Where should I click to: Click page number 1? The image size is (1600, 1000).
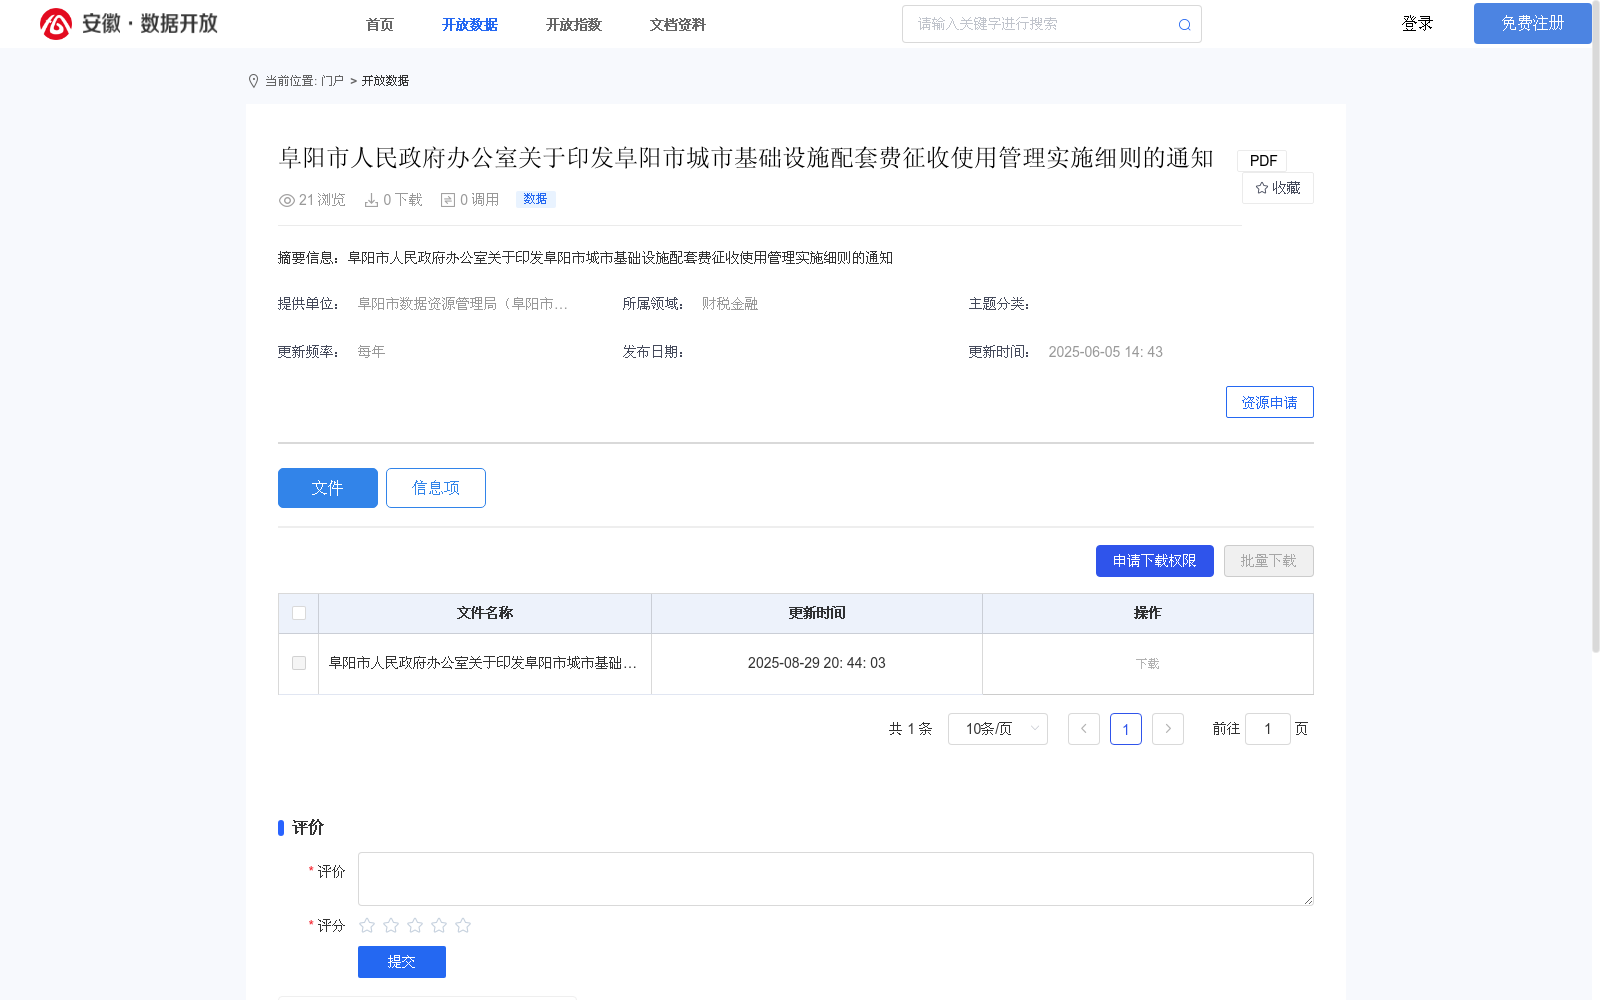(x=1126, y=729)
